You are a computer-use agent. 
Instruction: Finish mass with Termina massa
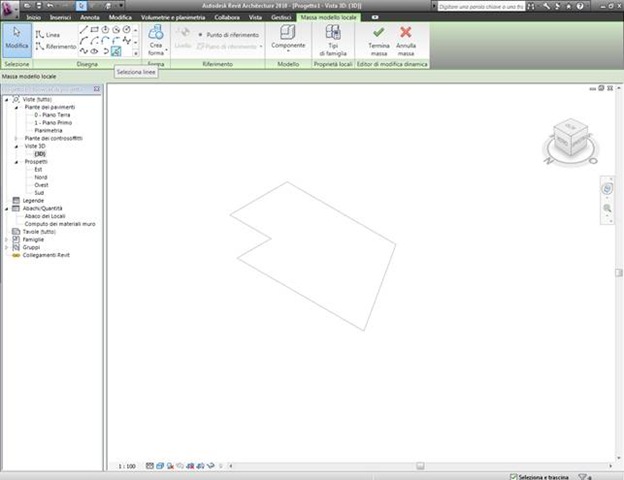378,41
